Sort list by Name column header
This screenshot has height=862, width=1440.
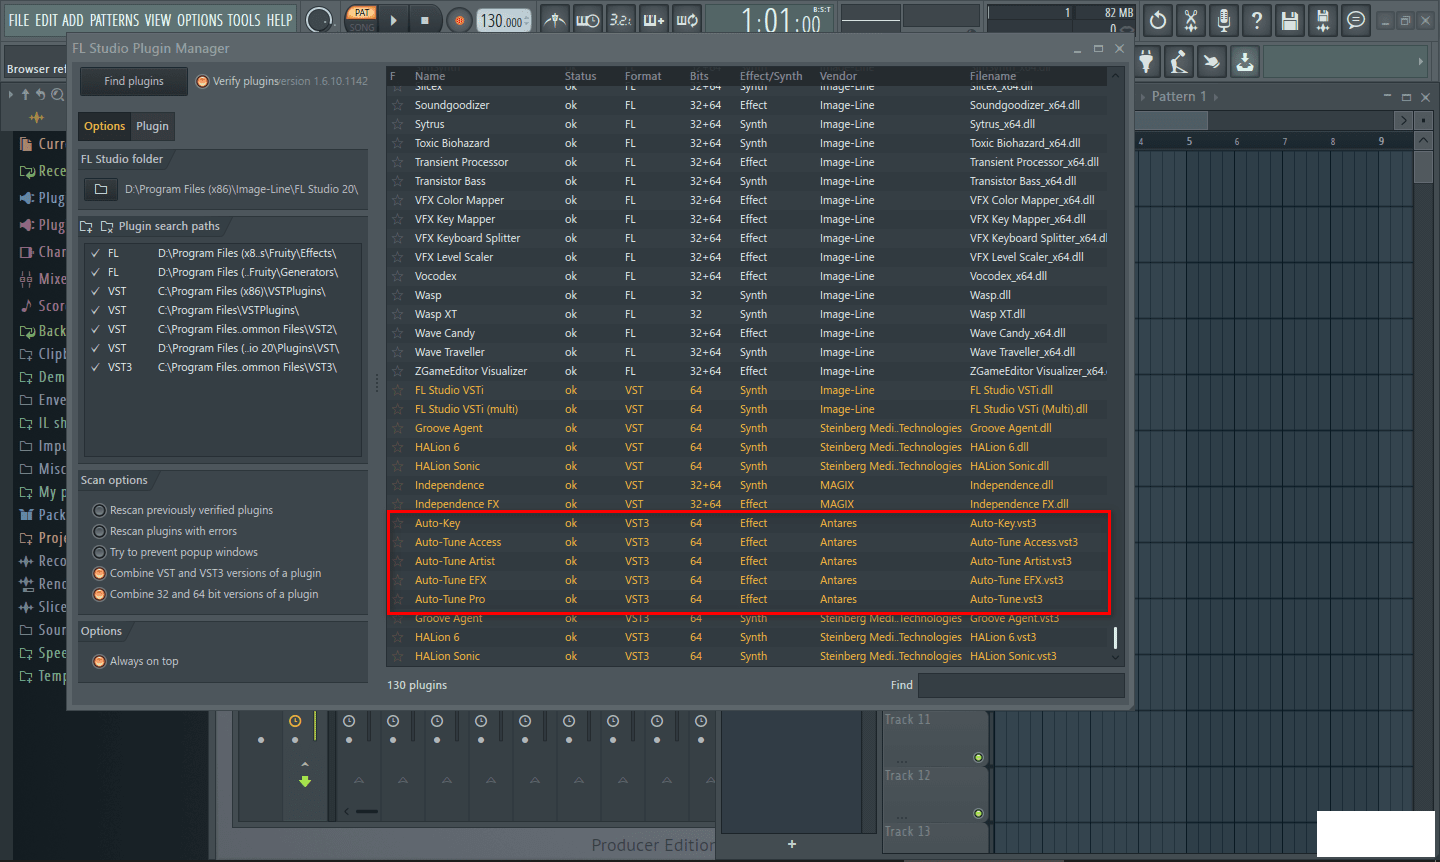click(430, 76)
